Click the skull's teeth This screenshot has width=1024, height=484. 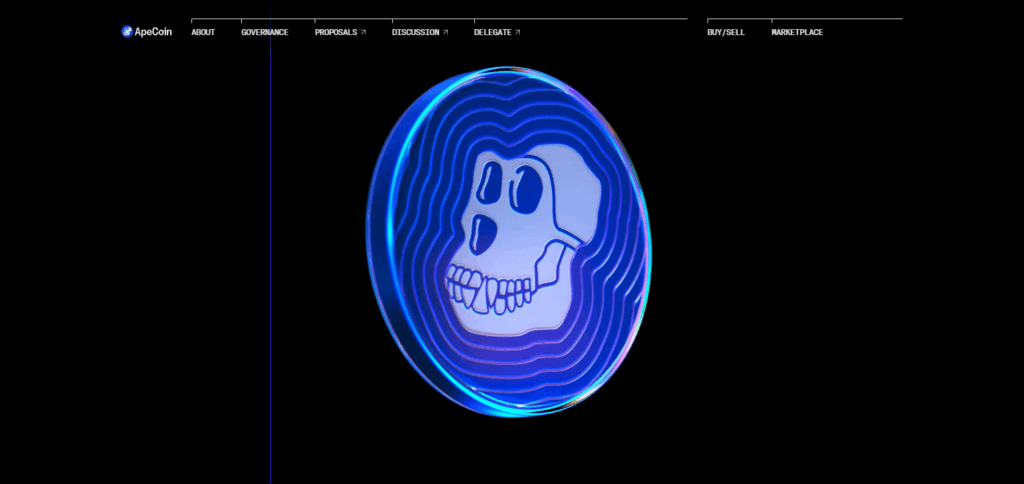coord(490,291)
